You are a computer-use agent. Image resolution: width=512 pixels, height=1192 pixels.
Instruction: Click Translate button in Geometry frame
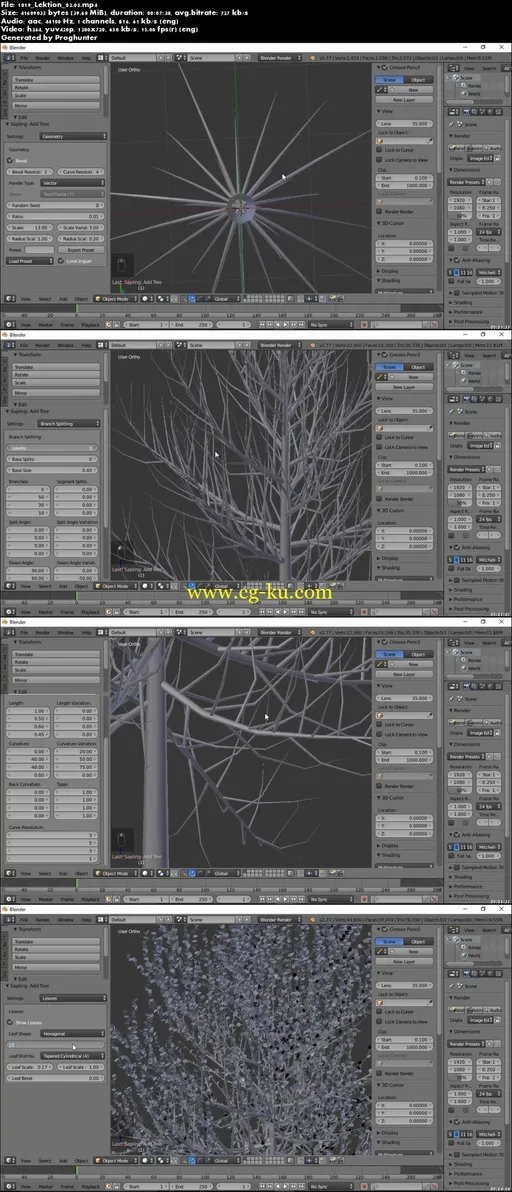tap(55, 79)
